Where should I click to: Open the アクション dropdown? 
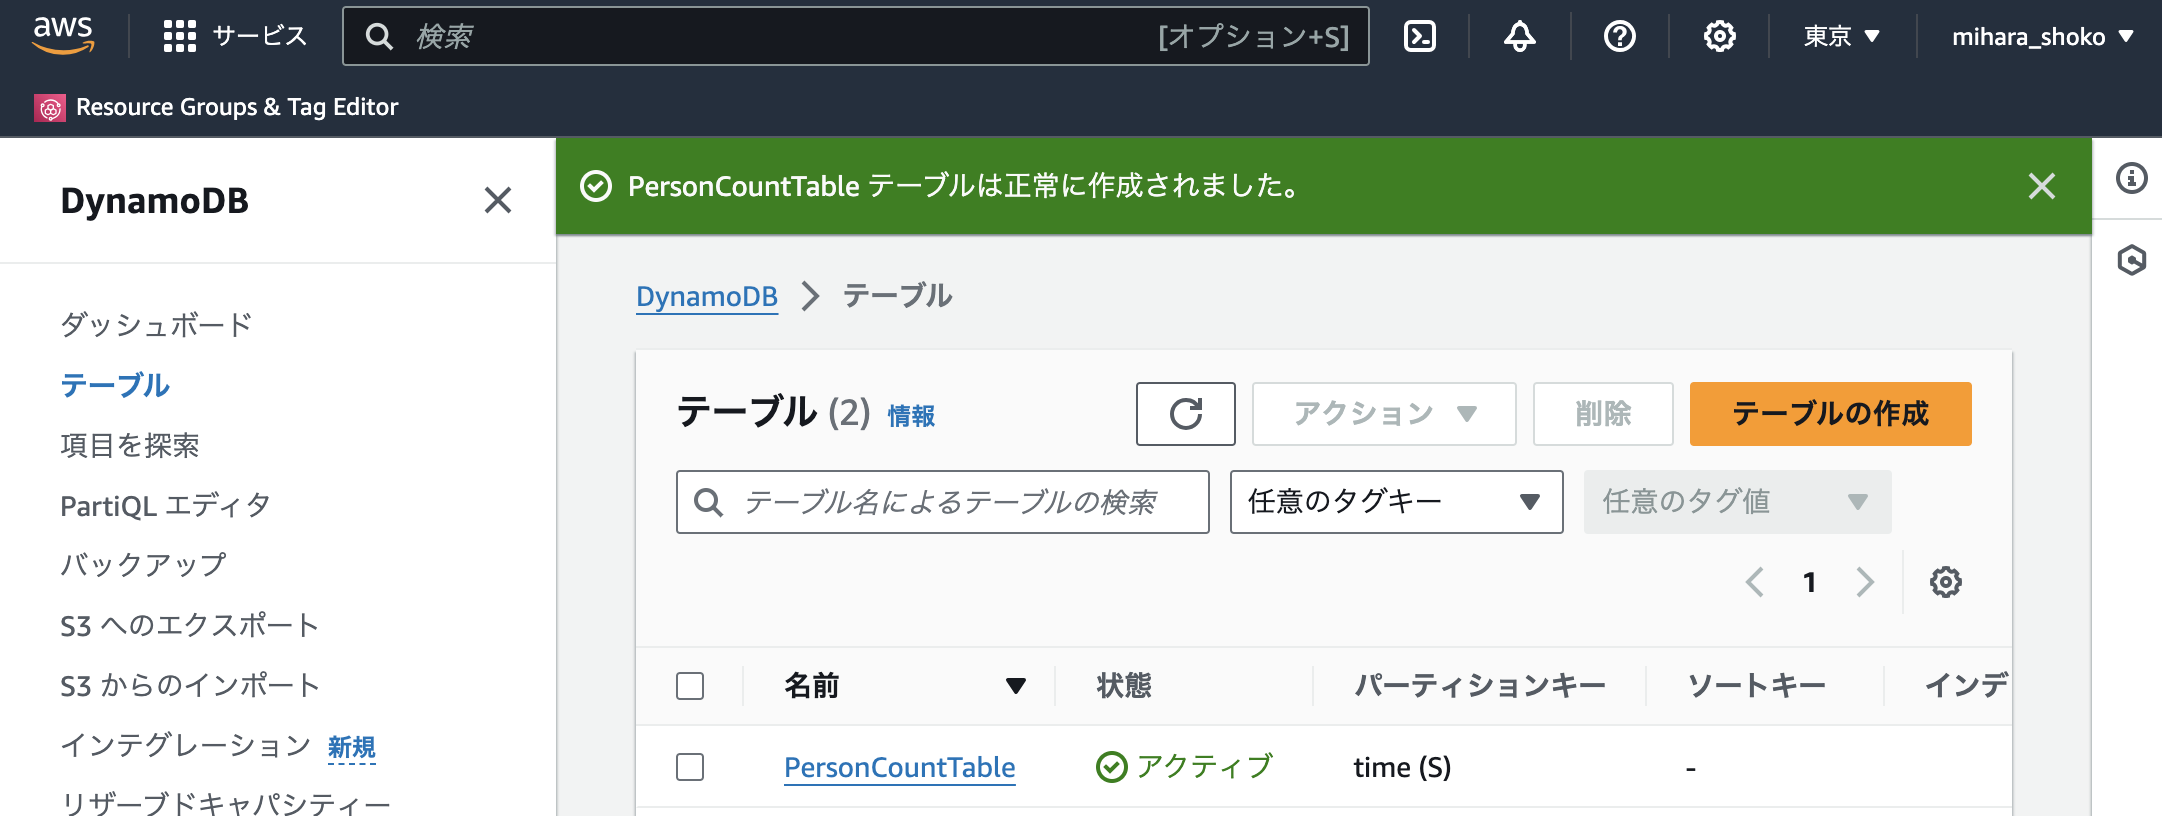pos(1384,414)
